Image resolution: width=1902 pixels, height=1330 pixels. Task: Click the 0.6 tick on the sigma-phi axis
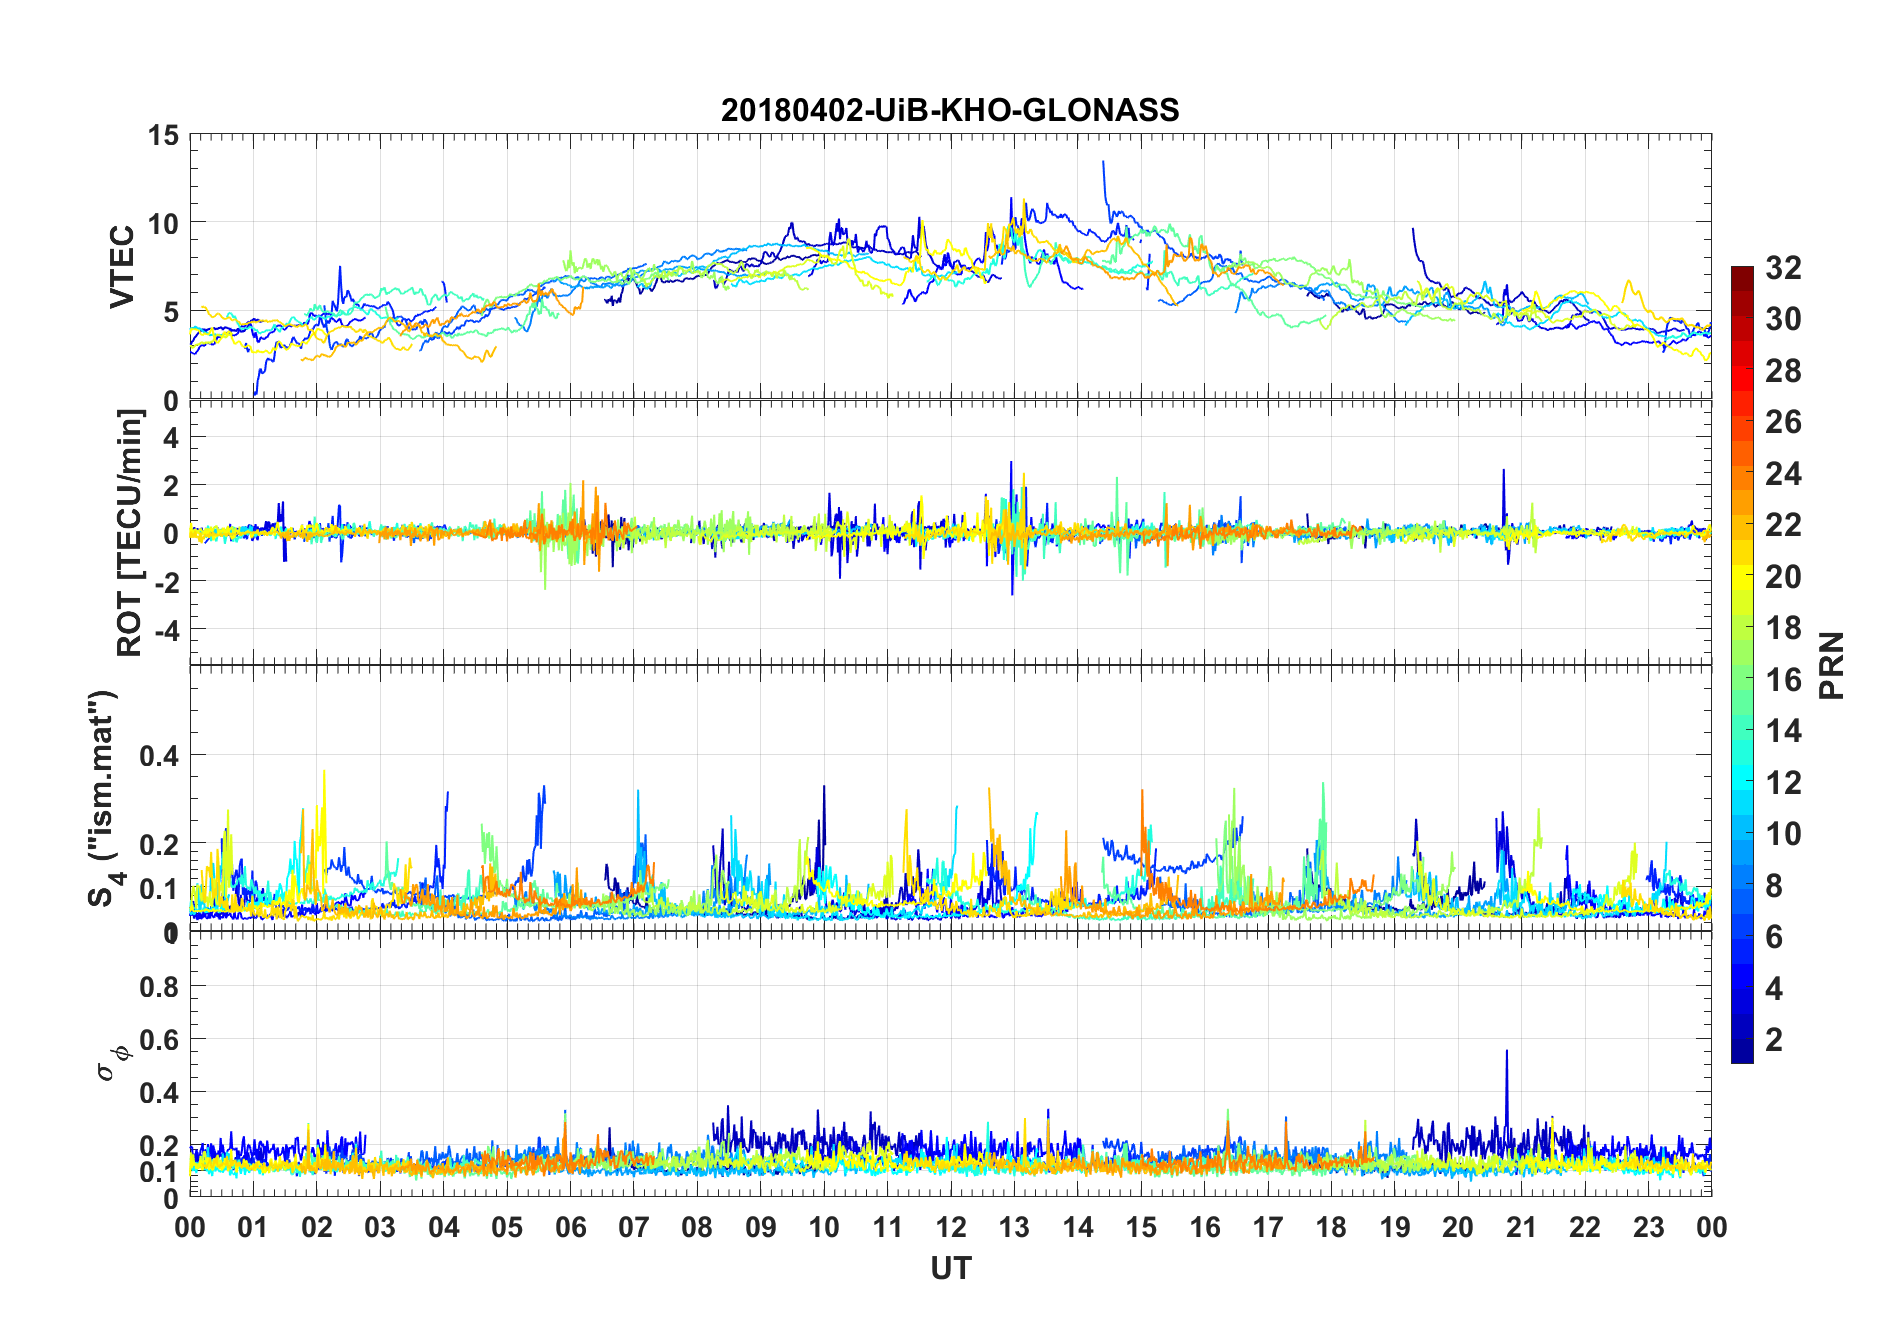[x=160, y=1040]
